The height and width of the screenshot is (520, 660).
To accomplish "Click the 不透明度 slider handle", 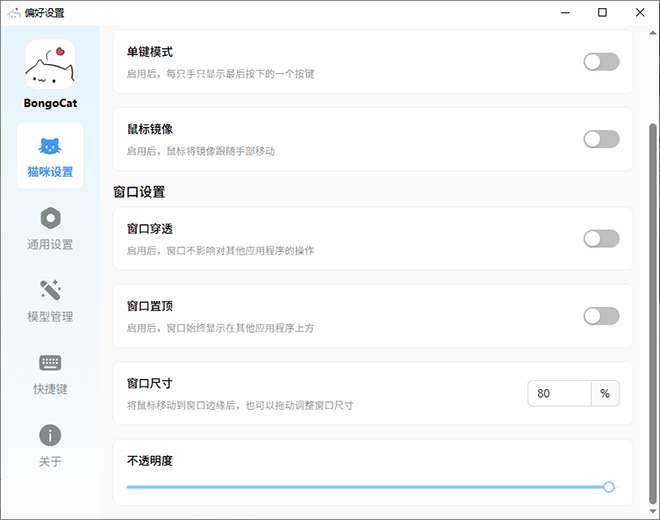I will click(x=608, y=487).
